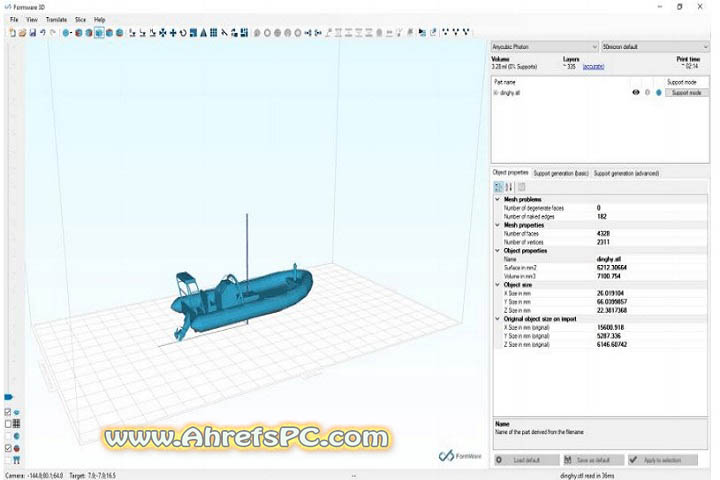Select the highlighted blue cube view icon
The width and height of the screenshot is (720, 480).
(x=99, y=33)
